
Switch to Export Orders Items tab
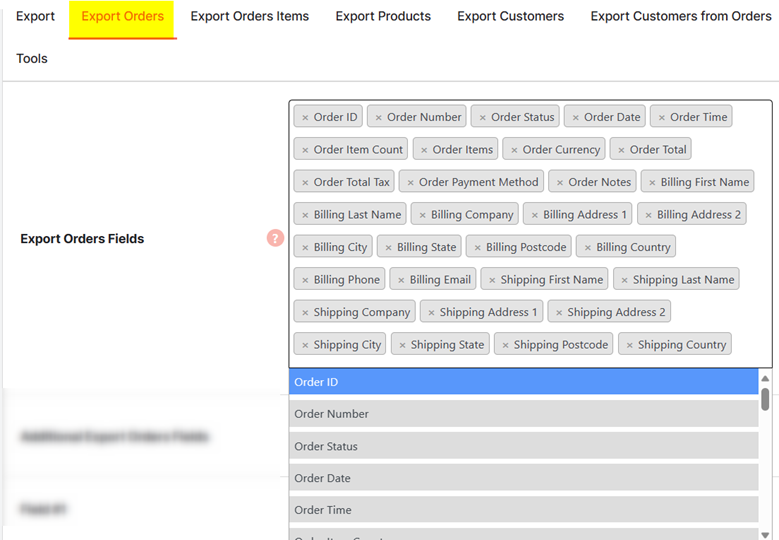(249, 16)
